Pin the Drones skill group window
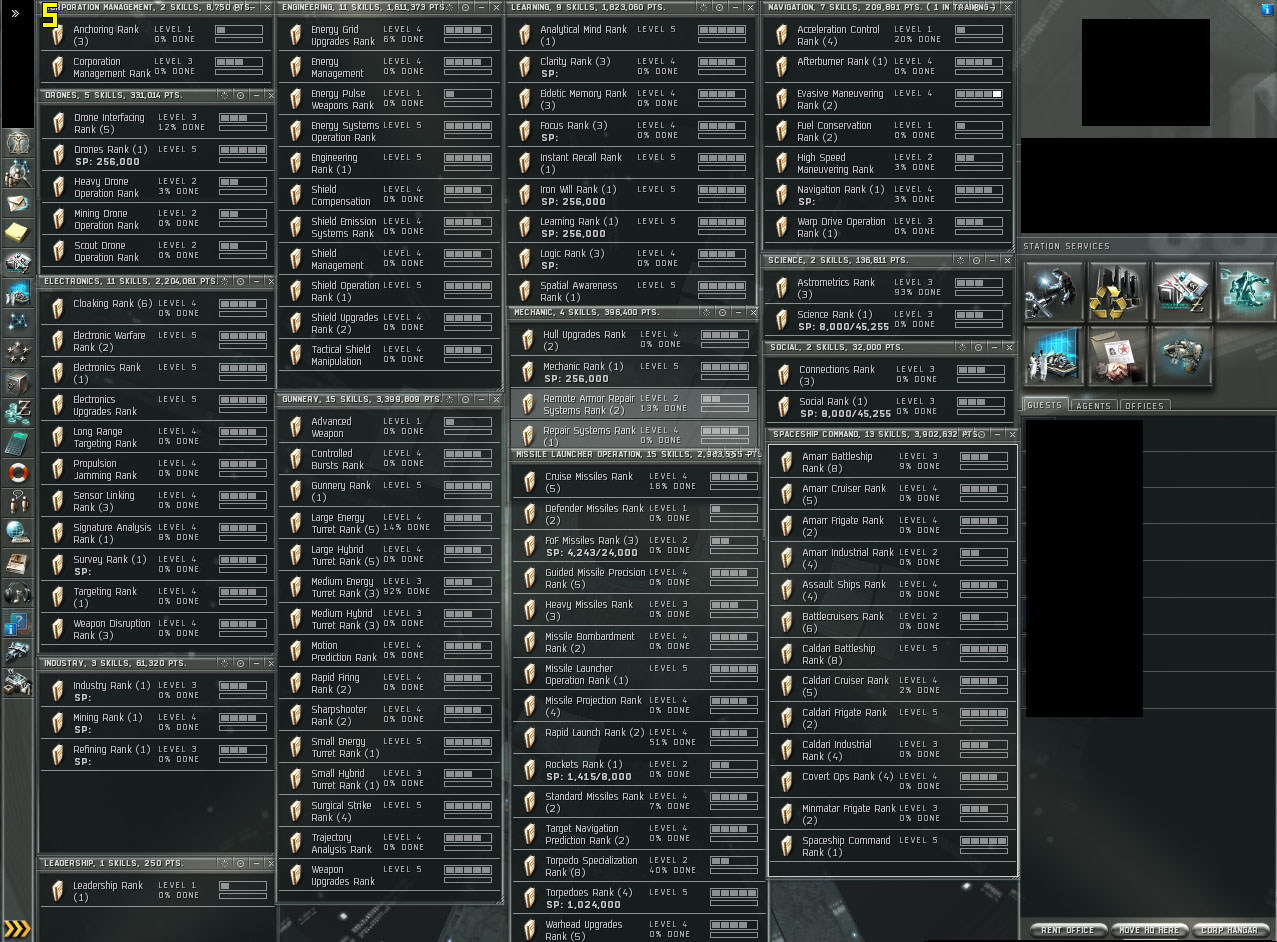Viewport: 1277px width, 942px height. [x=240, y=95]
